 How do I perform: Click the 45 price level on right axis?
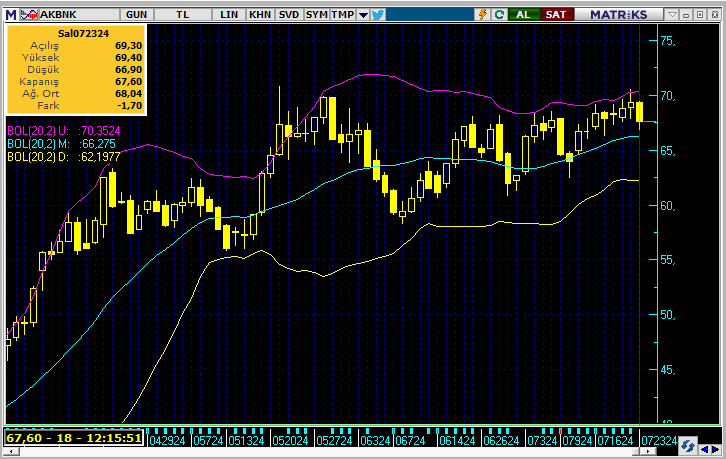(668, 370)
